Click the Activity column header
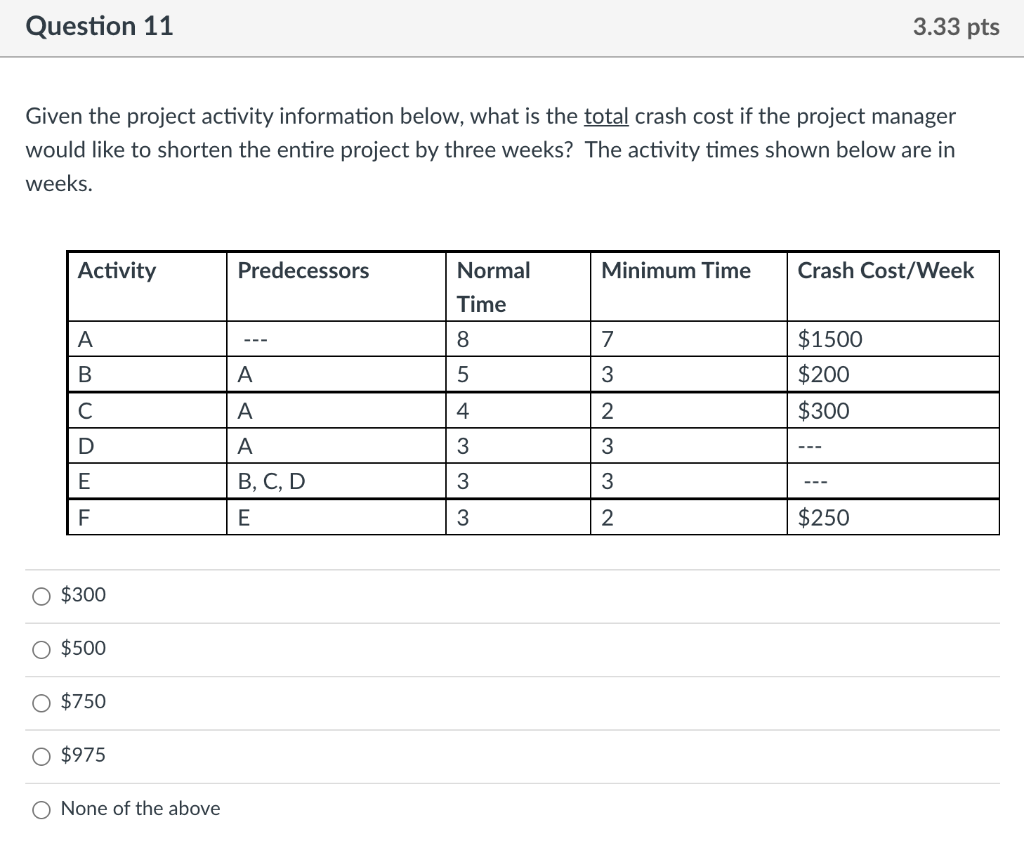The height and width of the screenshot is (860, 1024). tap(118, 270)
